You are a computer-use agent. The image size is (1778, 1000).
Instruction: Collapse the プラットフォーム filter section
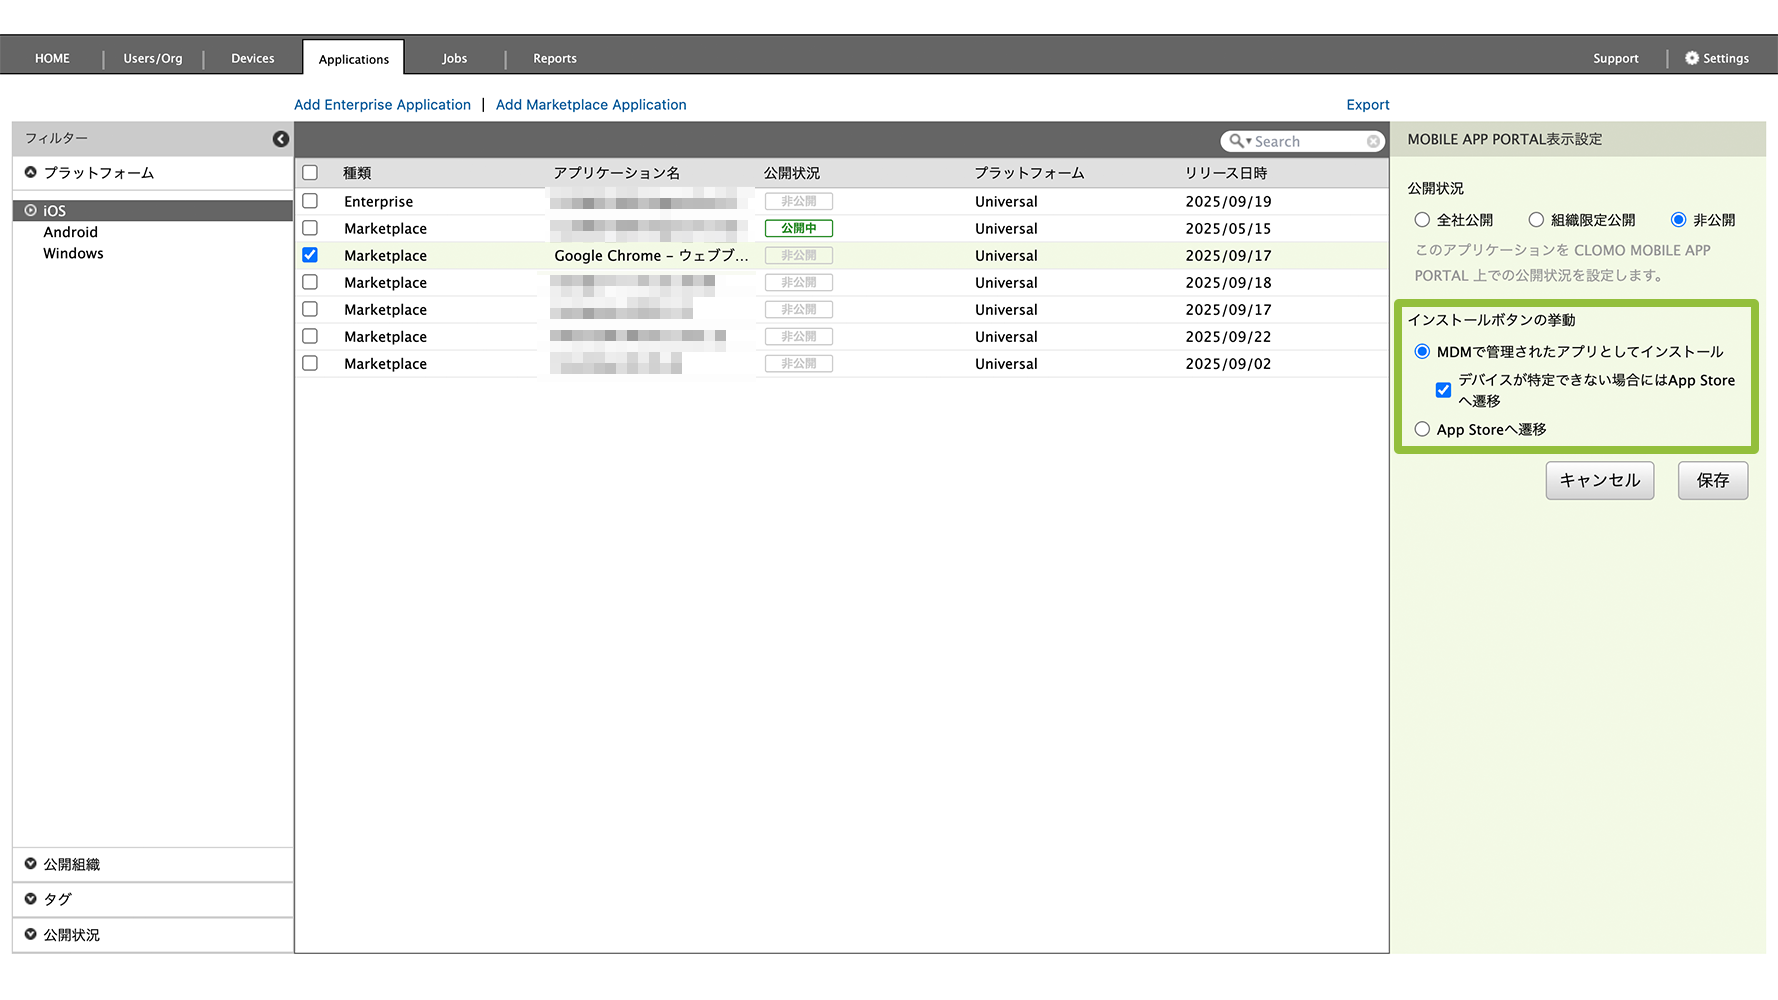coord(31,173)
